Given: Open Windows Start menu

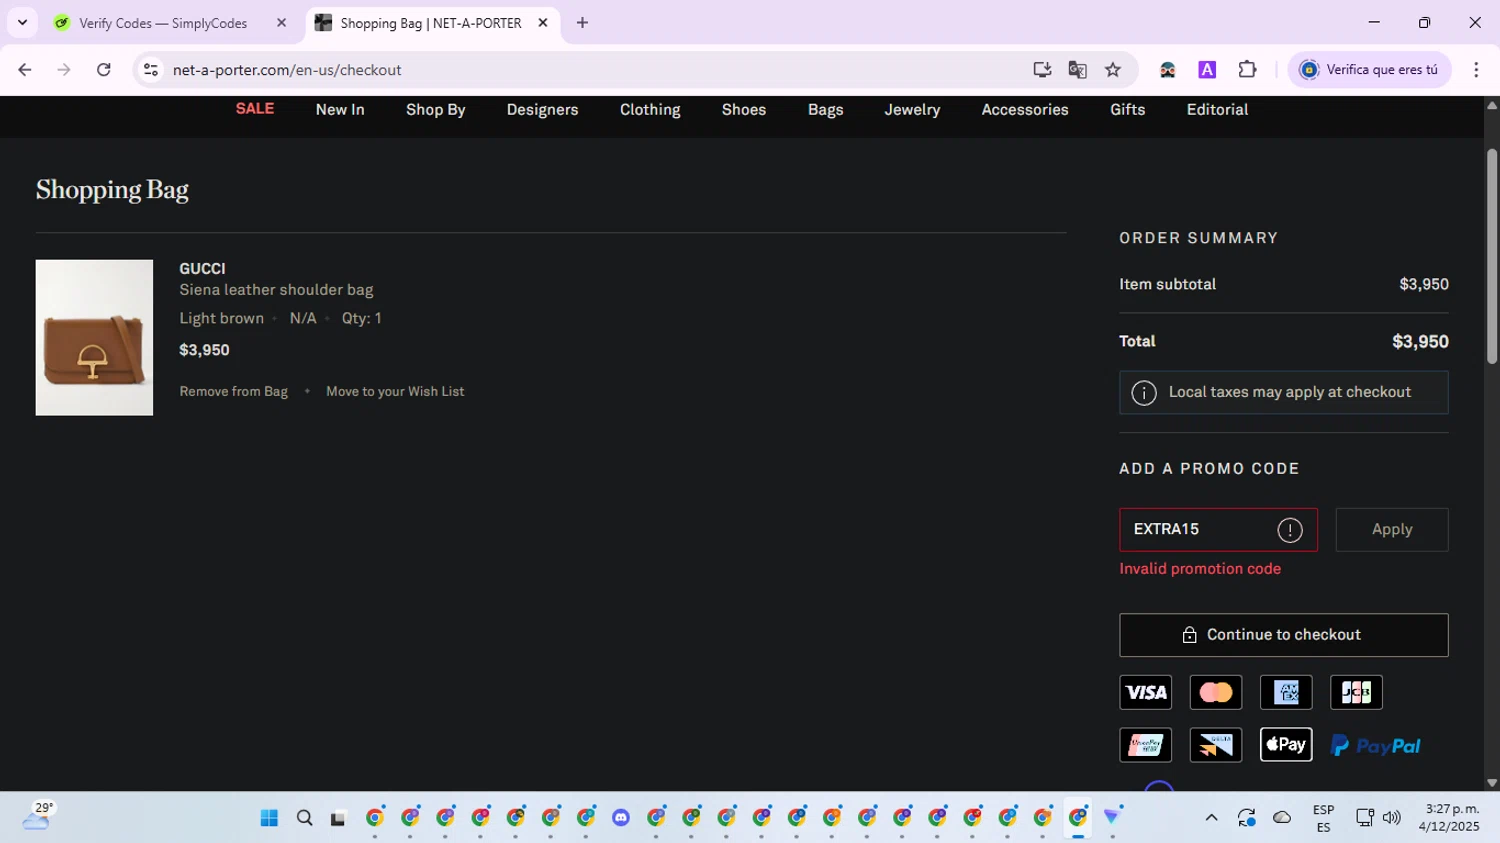Looking at the screenshot, I should 269,818.
